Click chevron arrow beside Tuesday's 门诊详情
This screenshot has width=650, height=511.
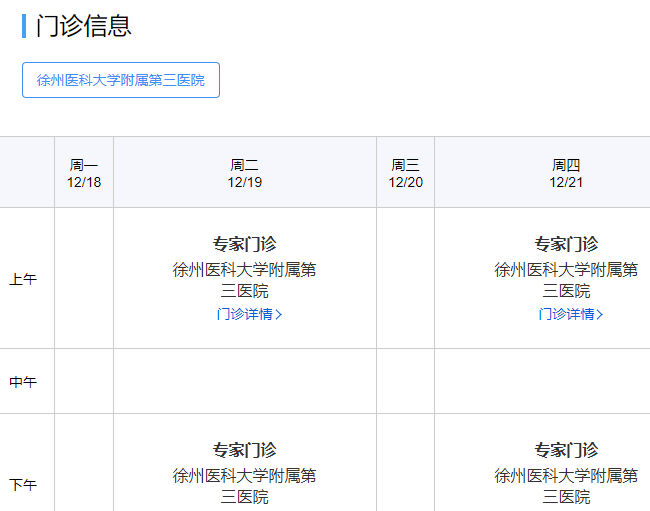point(279,314)
